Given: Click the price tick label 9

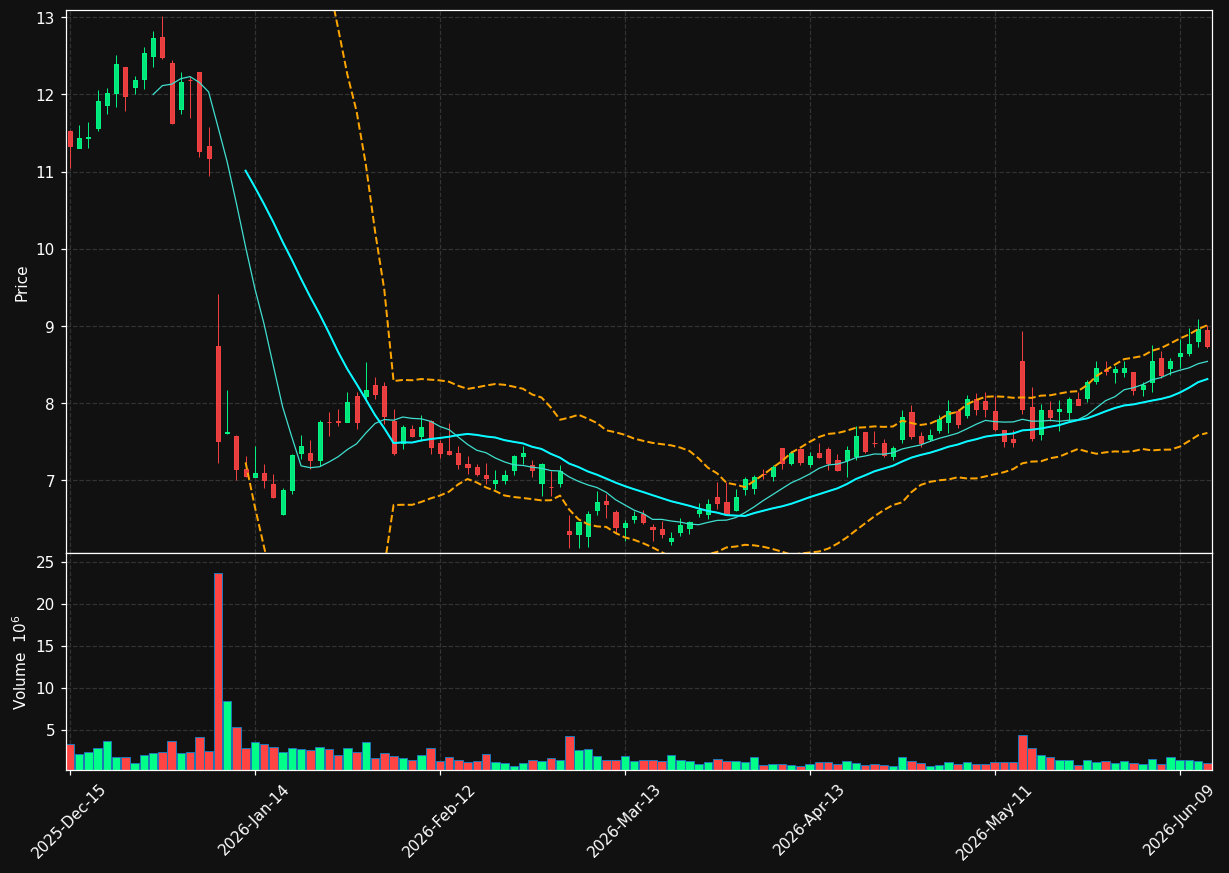Looking at the screenshot, I should pos(52,327).
